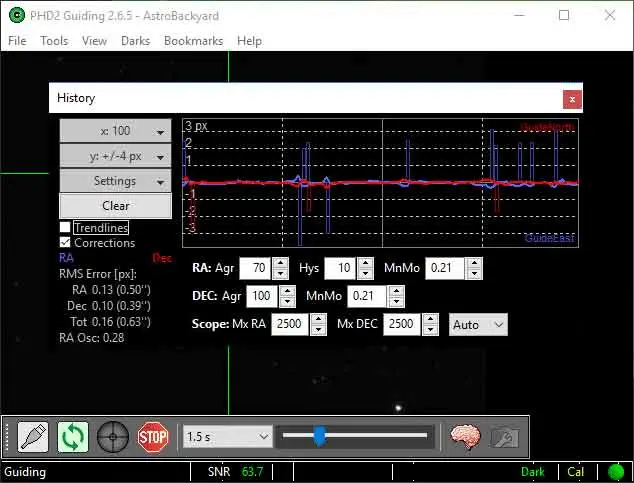Click the Guiding status text
The image size is (634, 483).
pyautogui.click(x=25, y=472)
